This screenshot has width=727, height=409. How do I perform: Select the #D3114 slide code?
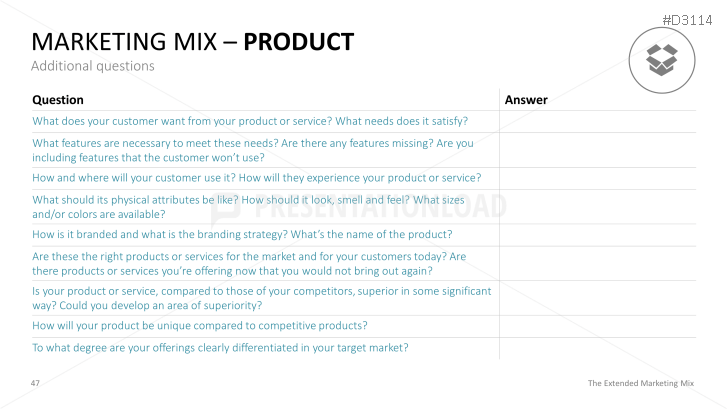(x=689, y=20)
